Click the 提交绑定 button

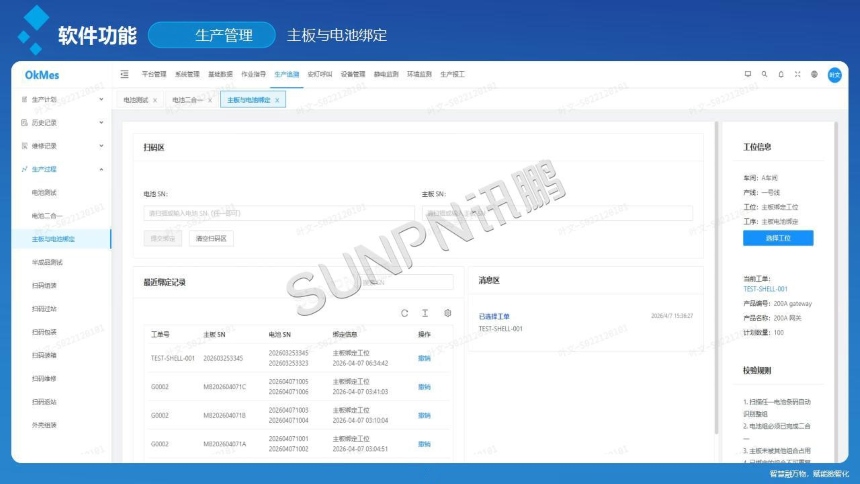click(x=162, y=238)
